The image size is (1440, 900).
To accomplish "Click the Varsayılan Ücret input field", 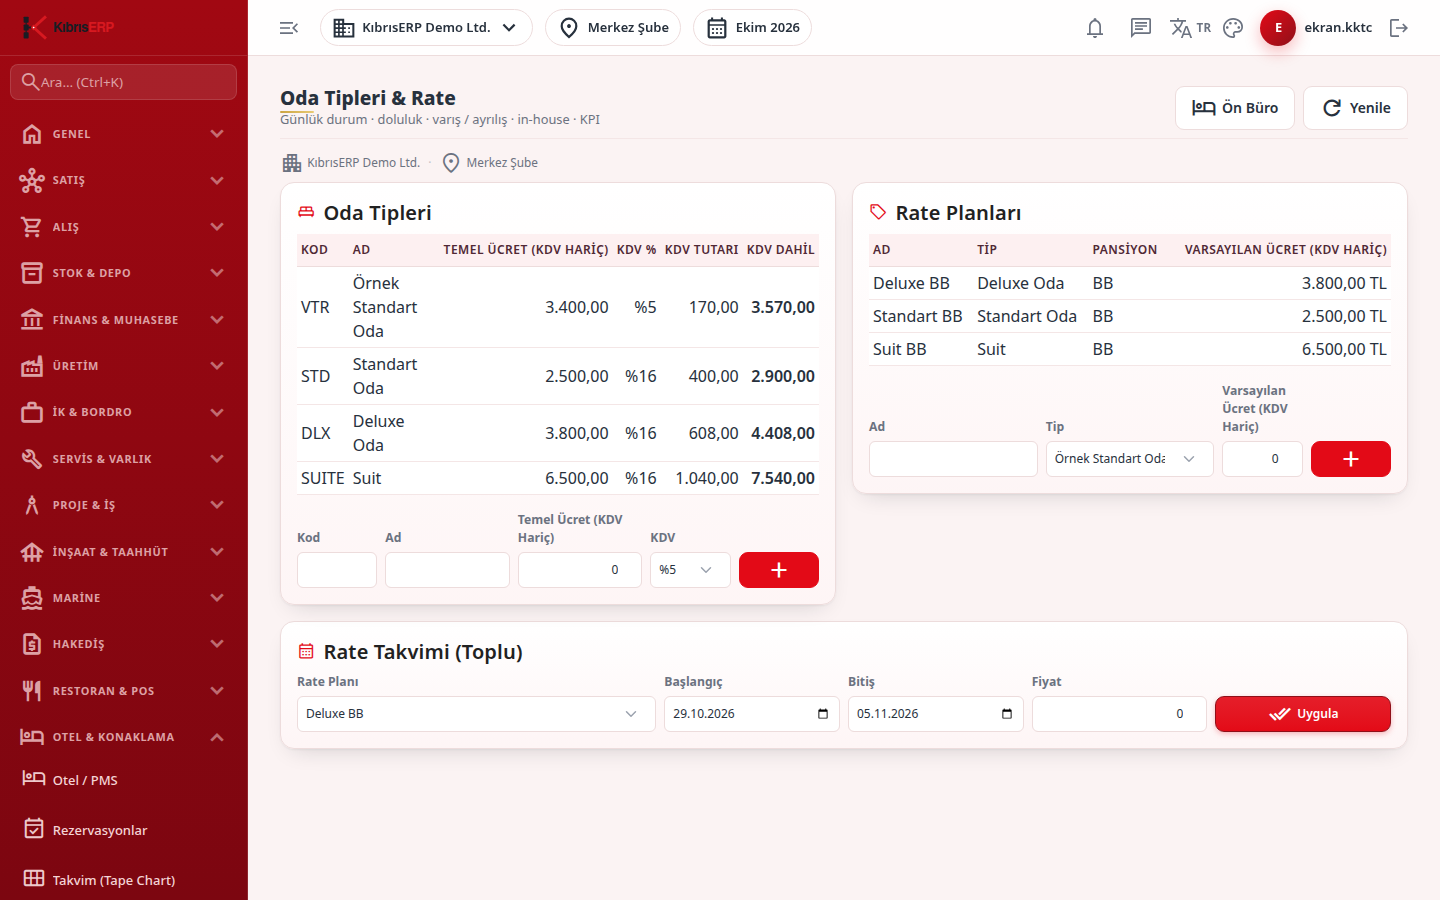I will [x=1262, y=459].
